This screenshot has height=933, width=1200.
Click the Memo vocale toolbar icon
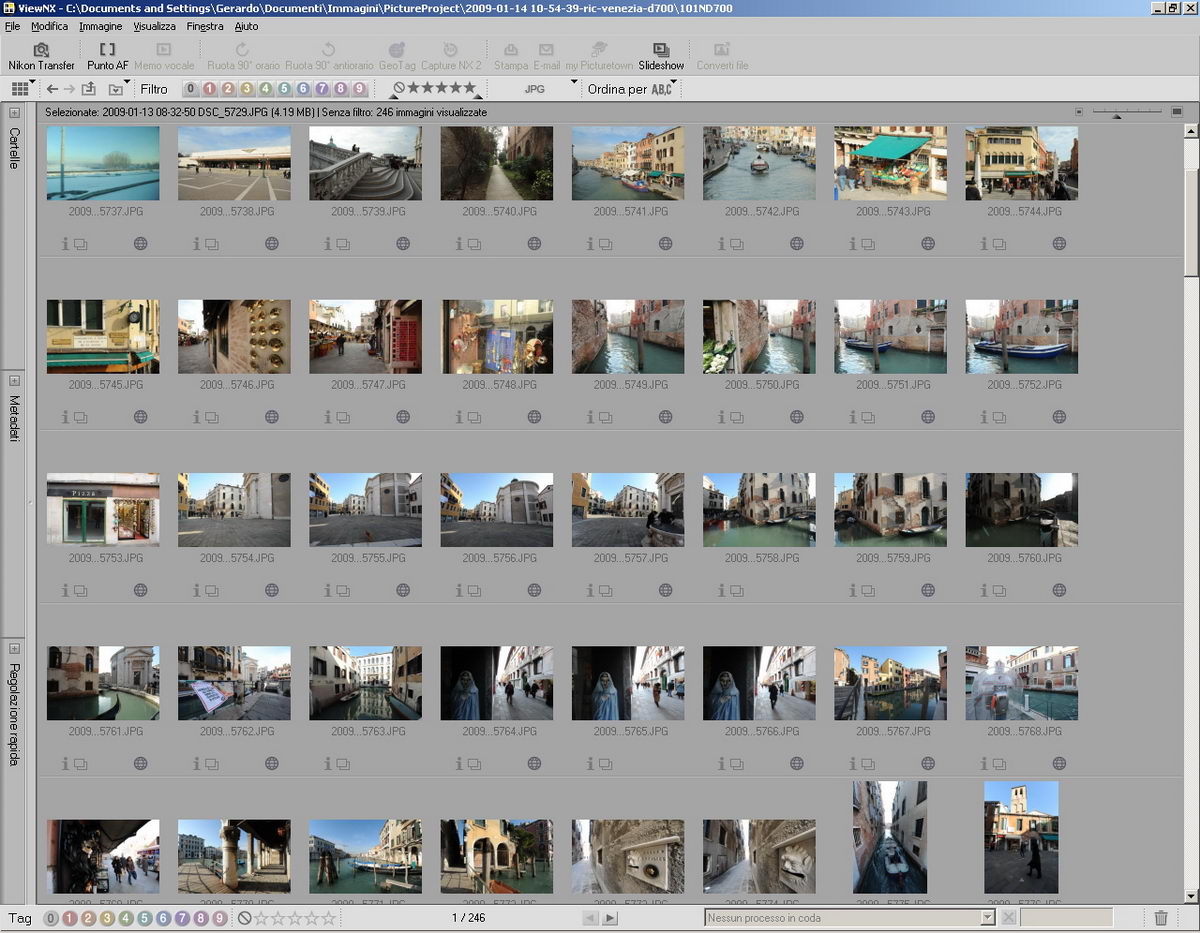coord(164,56)
